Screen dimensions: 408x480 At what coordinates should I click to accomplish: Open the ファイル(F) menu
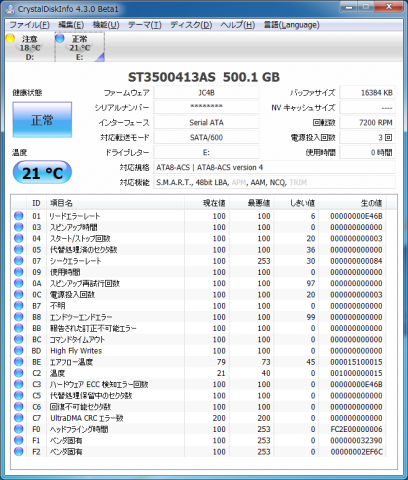29,25
